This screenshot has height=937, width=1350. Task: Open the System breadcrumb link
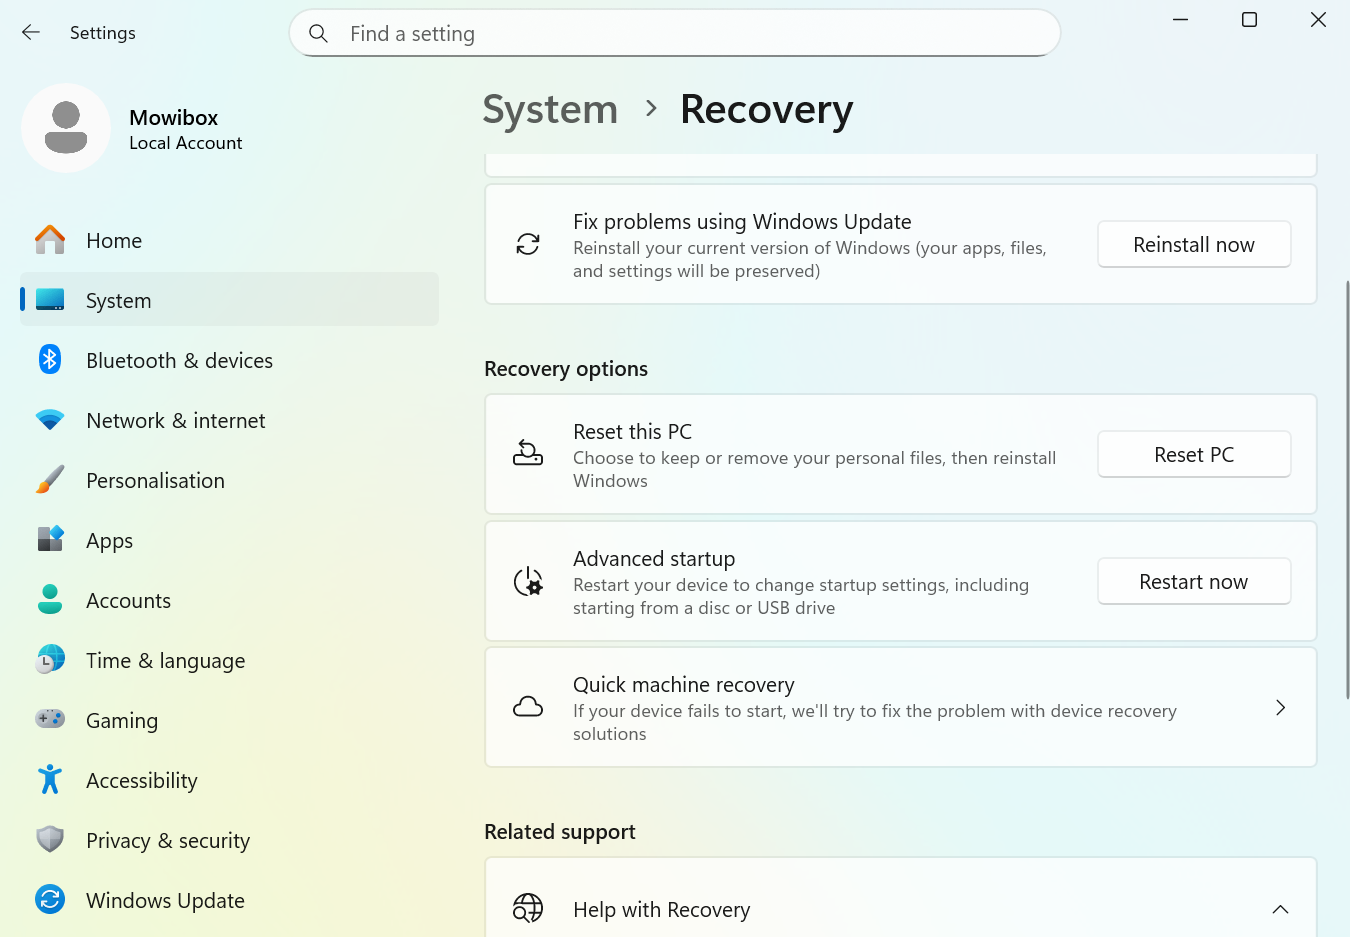(x=550, y=110)
